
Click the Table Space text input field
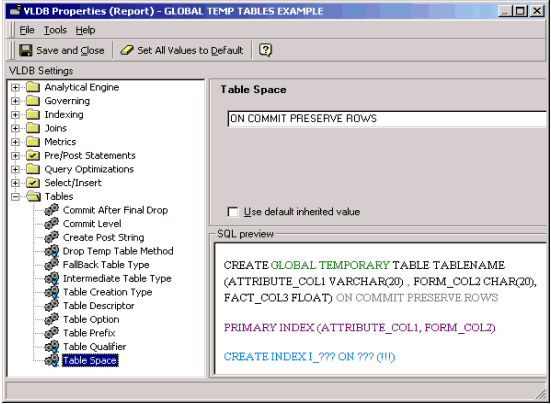click(387, 119)
